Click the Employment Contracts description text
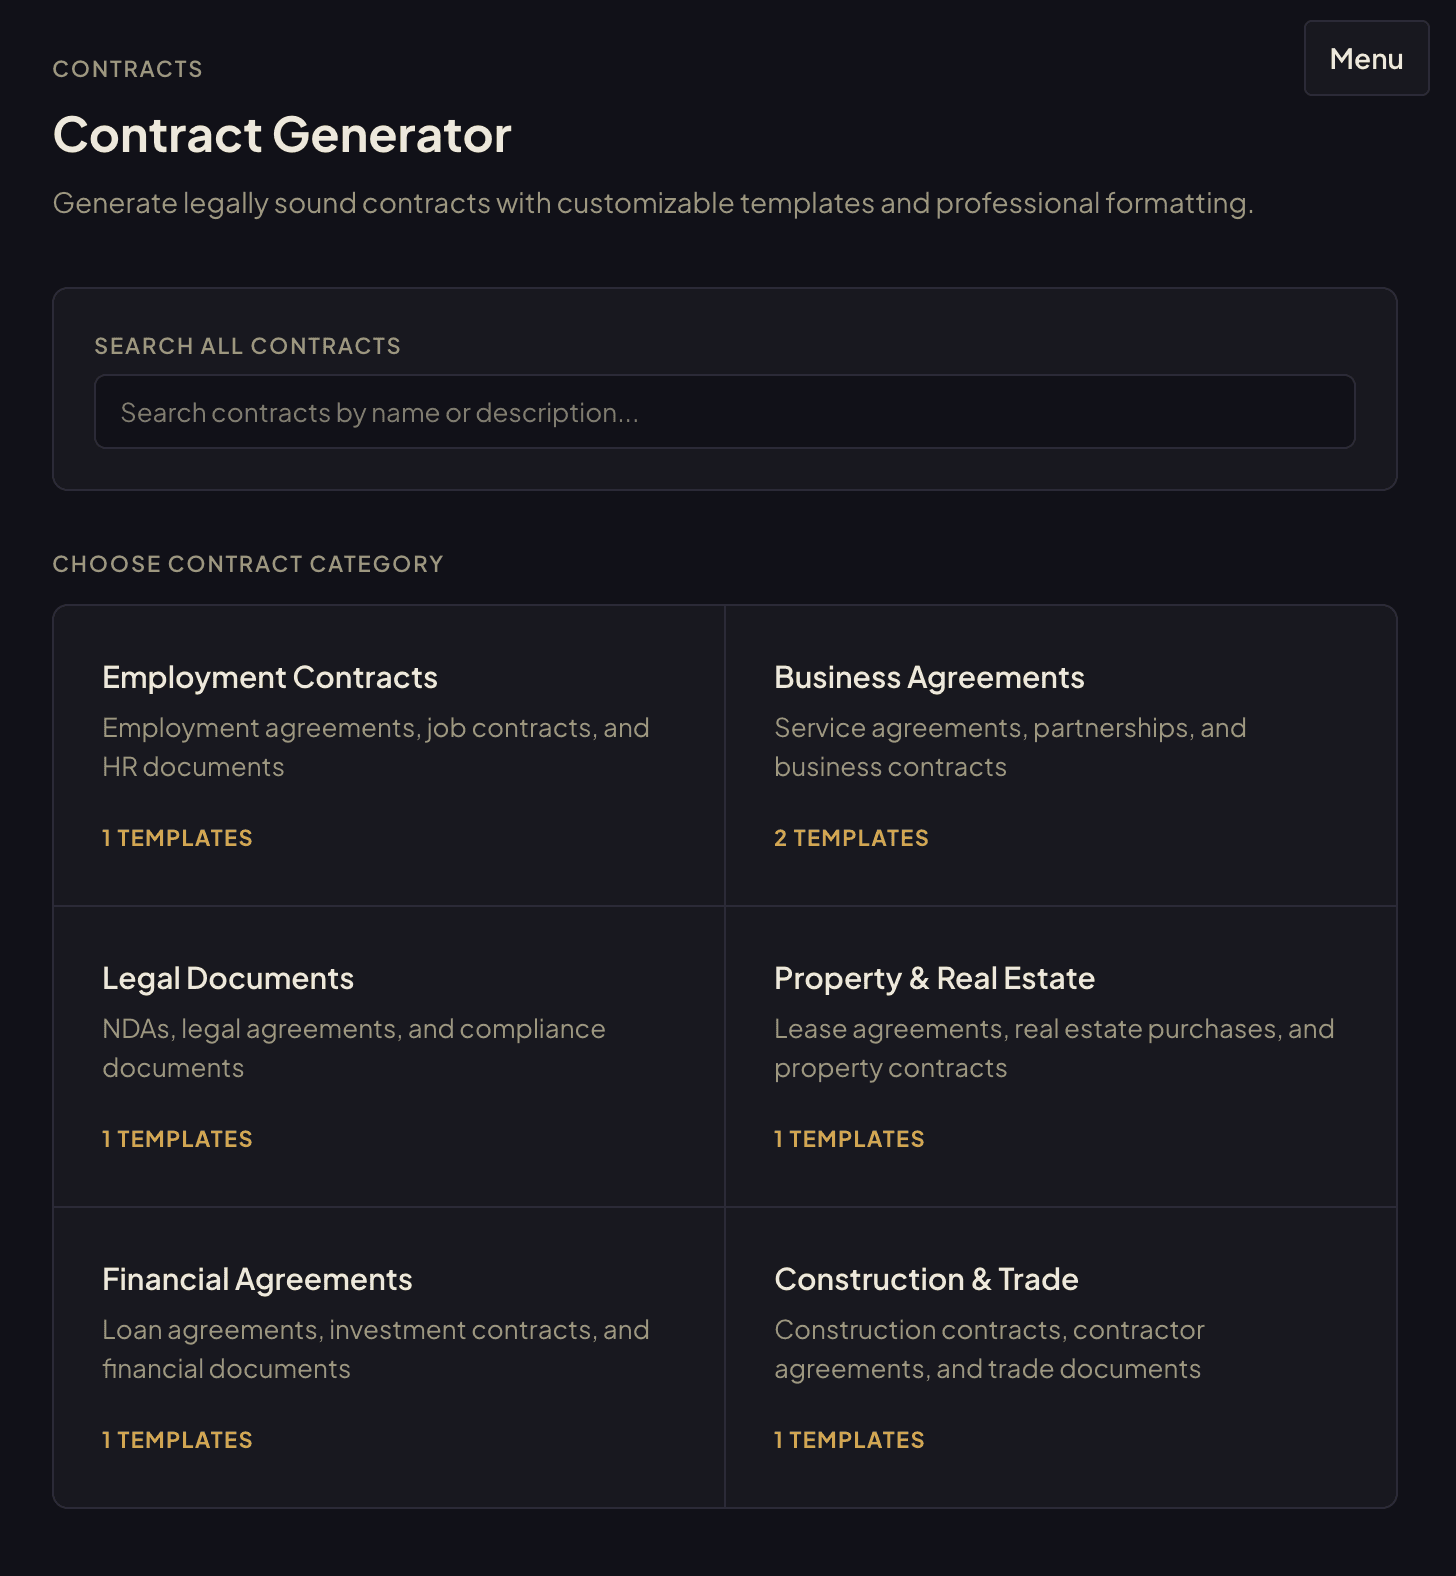Image resolution: width=1456 pixels, height=1576 pixels. click(375, 746)
